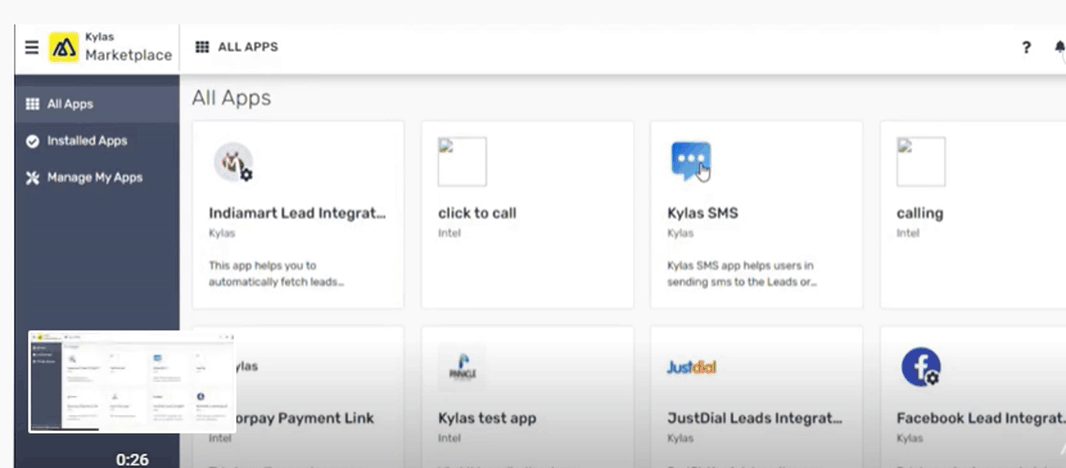
Task: Click the 0:26 timestamp label
Action: pyautogui.click(x=133, y=460)
